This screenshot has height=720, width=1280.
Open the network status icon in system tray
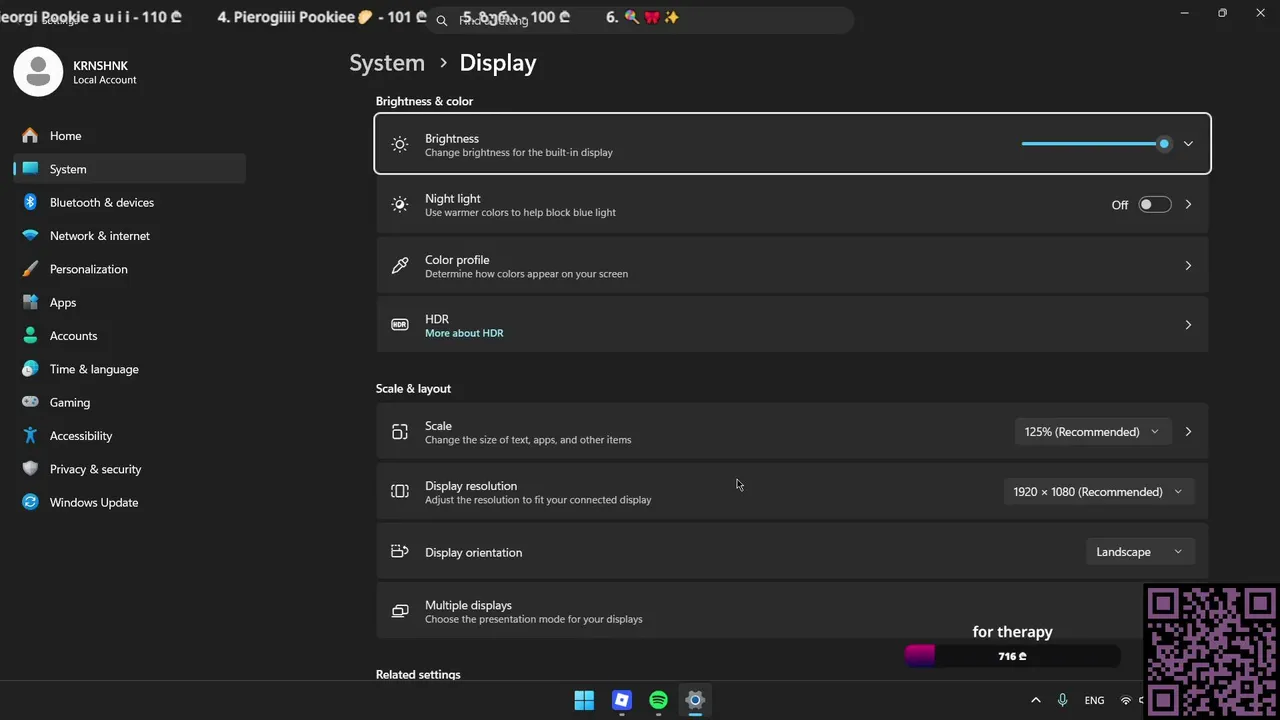click(x=1126, y=701)
